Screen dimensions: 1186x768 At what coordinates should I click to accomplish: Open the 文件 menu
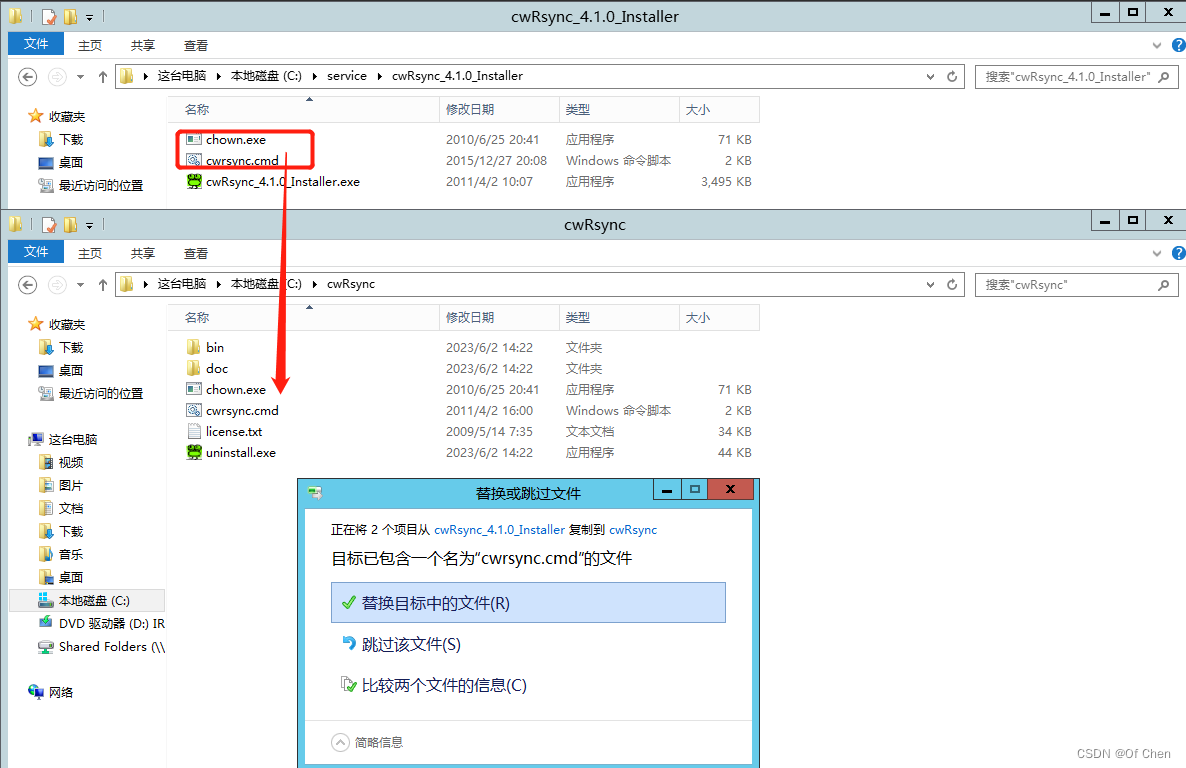[35, 44]
